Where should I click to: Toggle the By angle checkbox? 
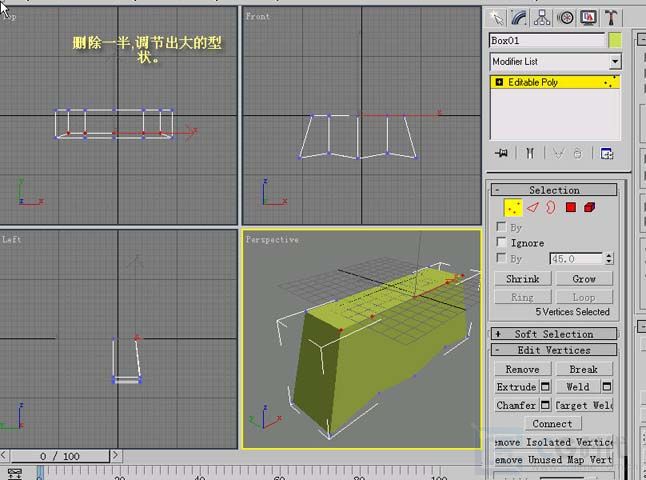coord(501,258)
